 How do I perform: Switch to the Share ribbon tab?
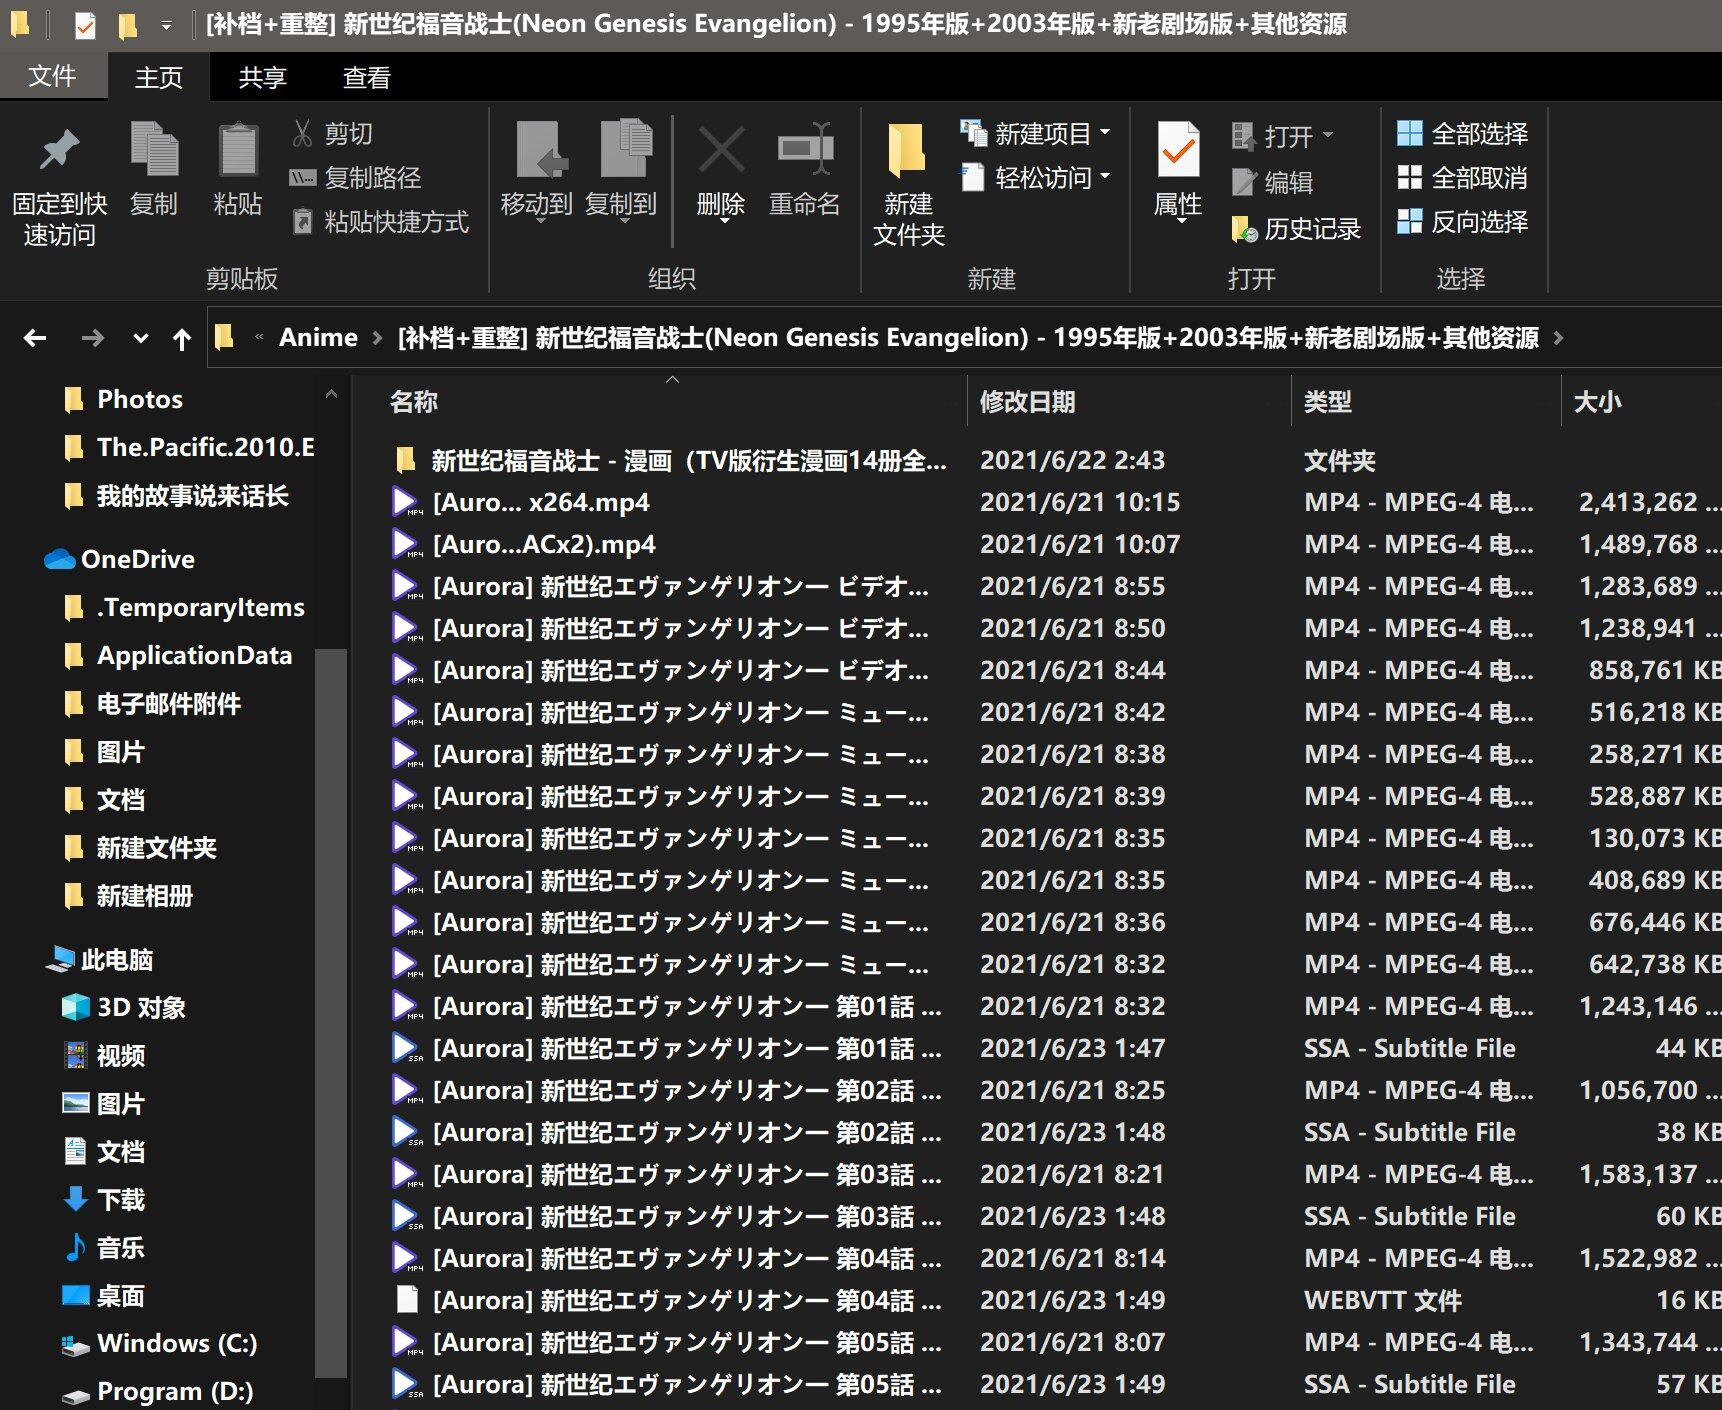pyautogui.click(x=263, y=77)
